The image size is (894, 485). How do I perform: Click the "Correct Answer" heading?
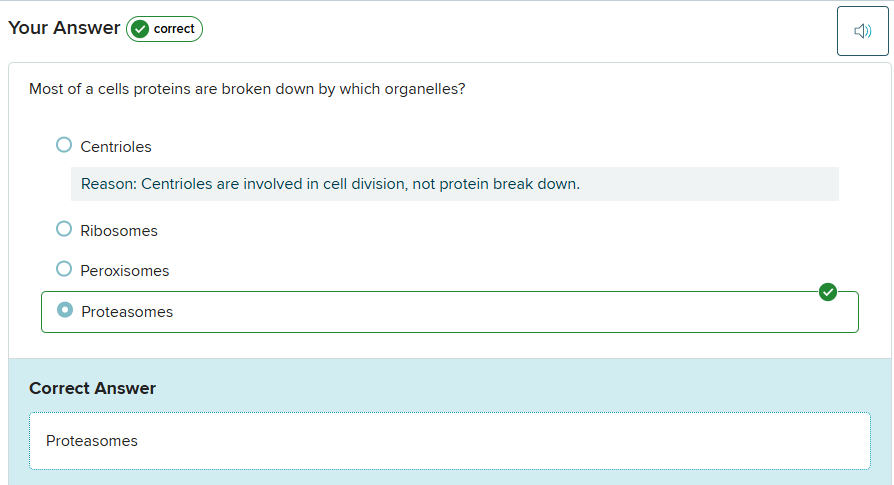click(92, 388)
